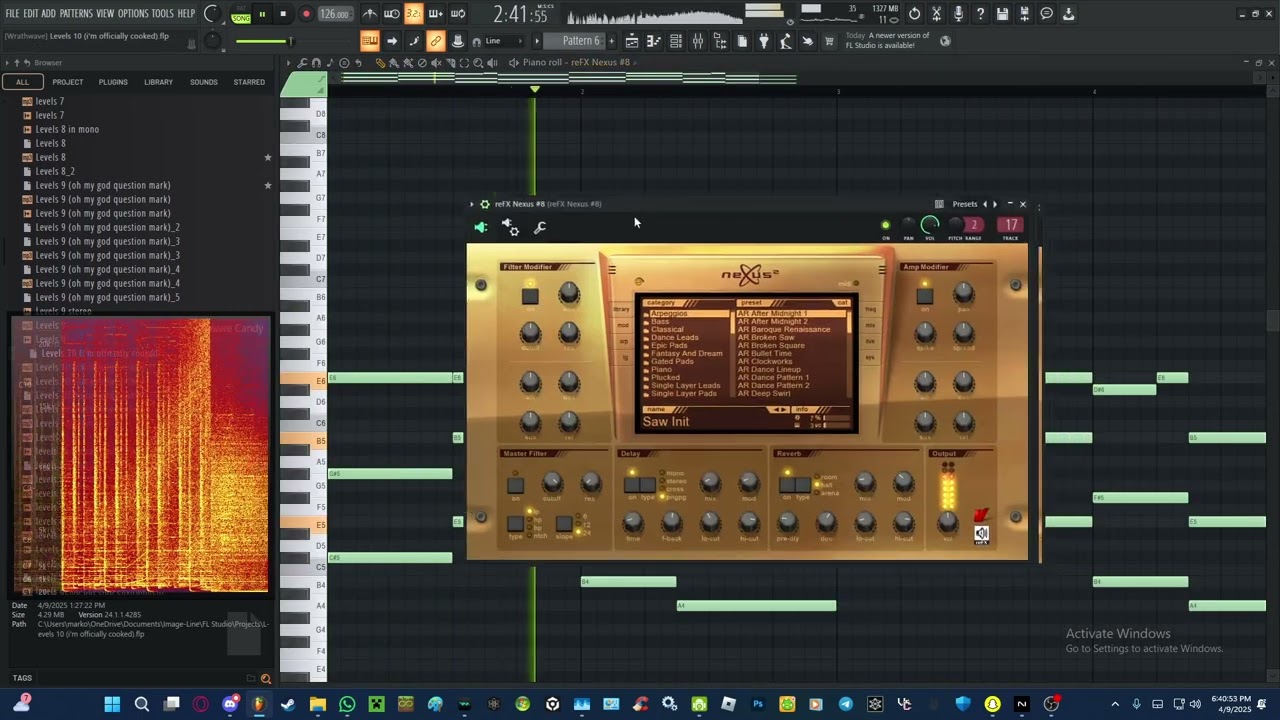The width and height of the screenshot is (1280, 720).
Task: Select the draw pencil tool in piano roll
Action: (380, 63)
